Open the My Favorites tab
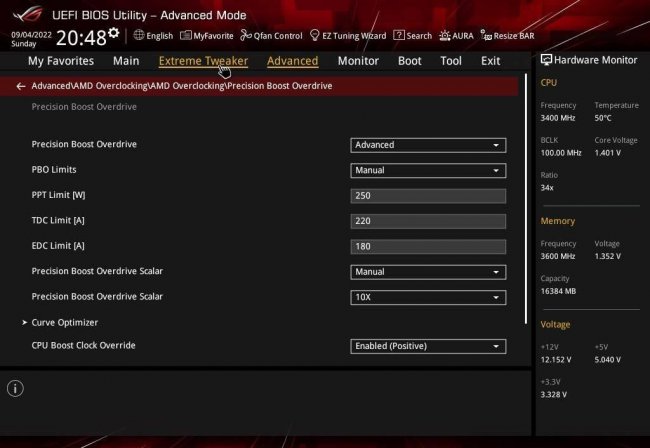This screenshot has height=448, width=650. pos(61,61)
